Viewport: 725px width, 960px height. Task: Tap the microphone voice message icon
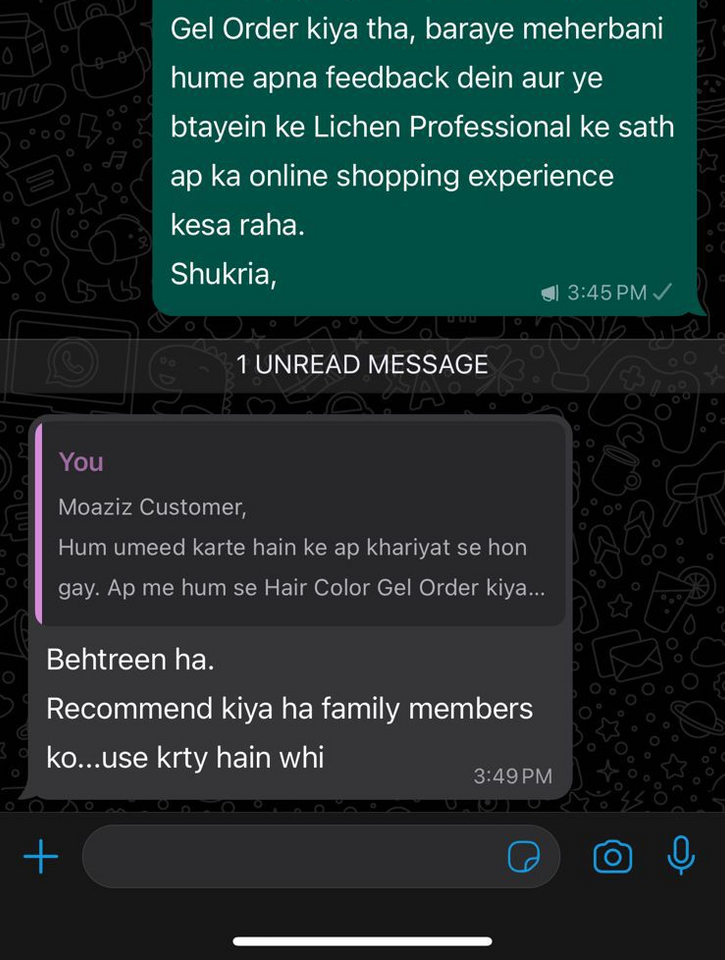coord(681,855)
